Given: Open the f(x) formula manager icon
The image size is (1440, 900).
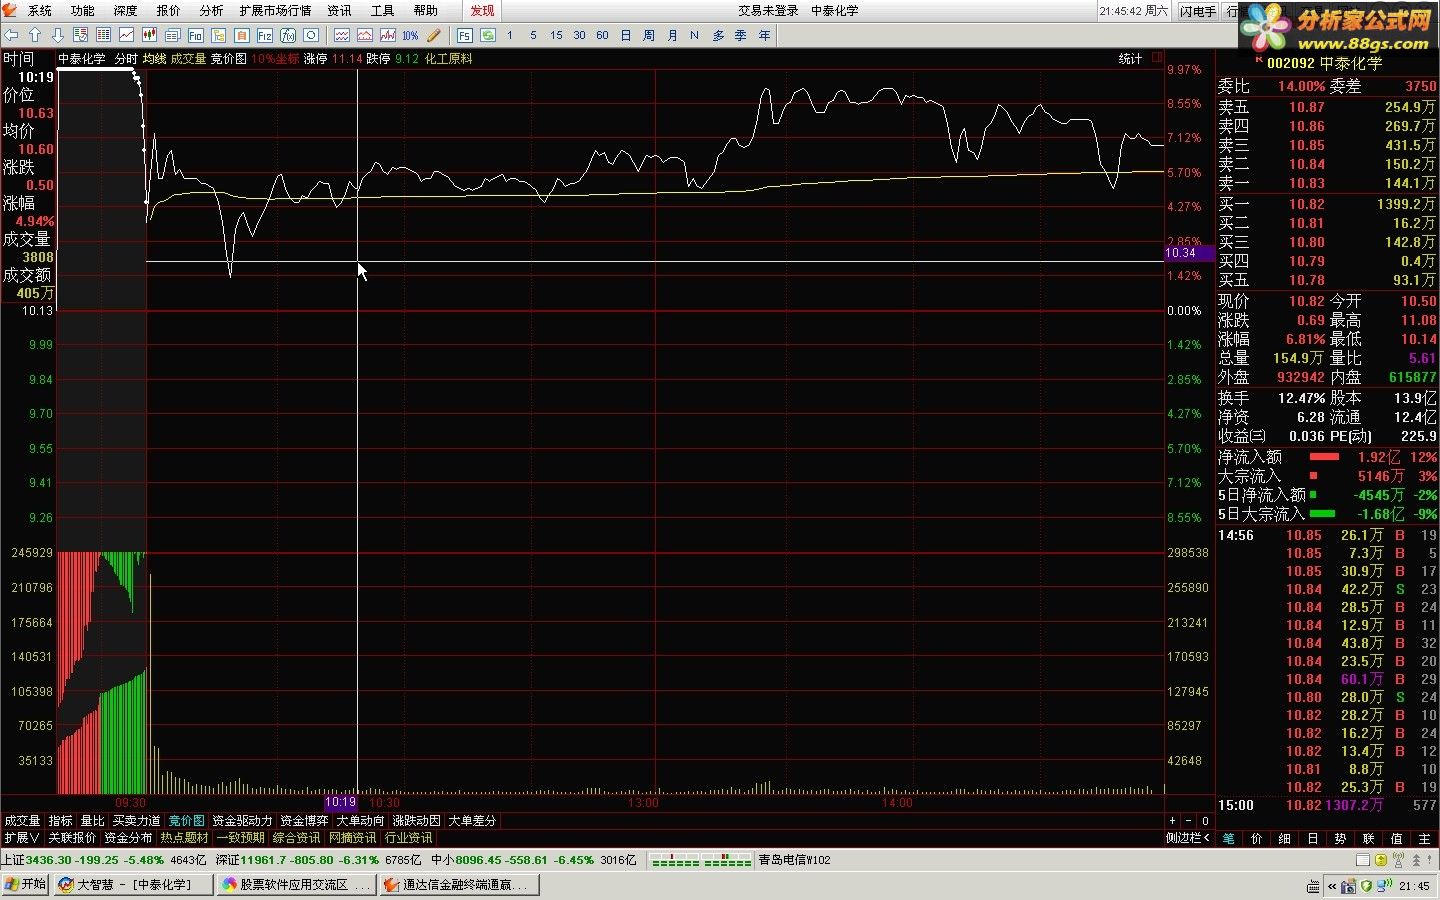Looking at the screenshot, I should (288, 35).
